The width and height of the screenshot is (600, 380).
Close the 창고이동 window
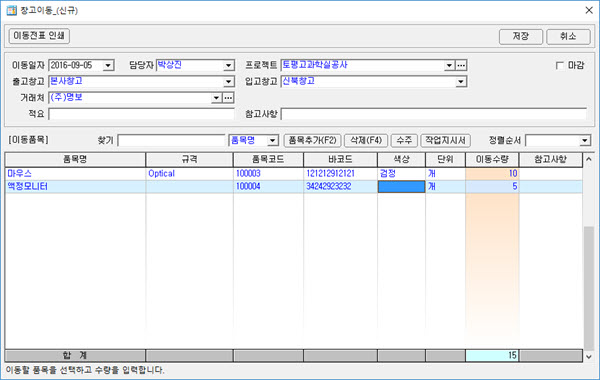point(589,10)
